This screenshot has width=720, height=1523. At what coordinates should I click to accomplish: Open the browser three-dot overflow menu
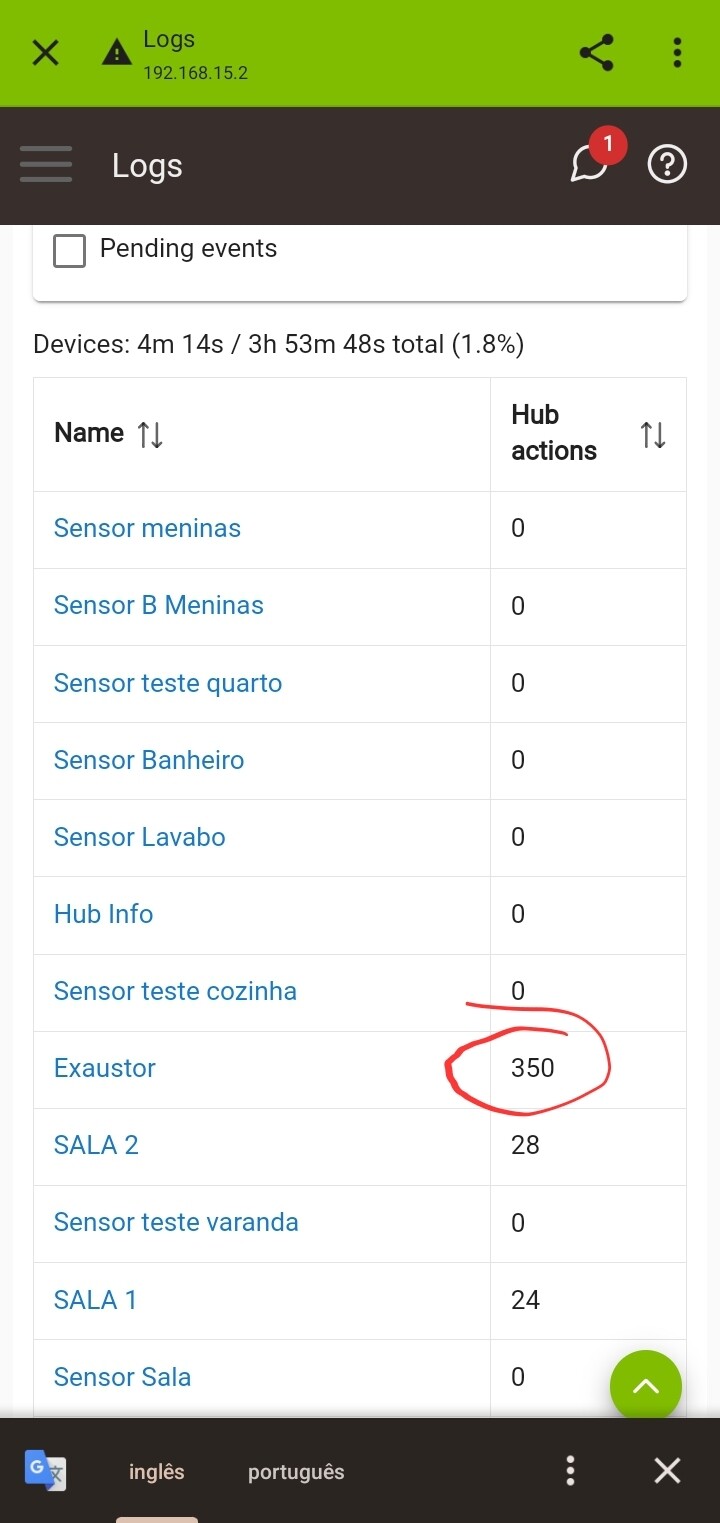click(x=677, y=53)
